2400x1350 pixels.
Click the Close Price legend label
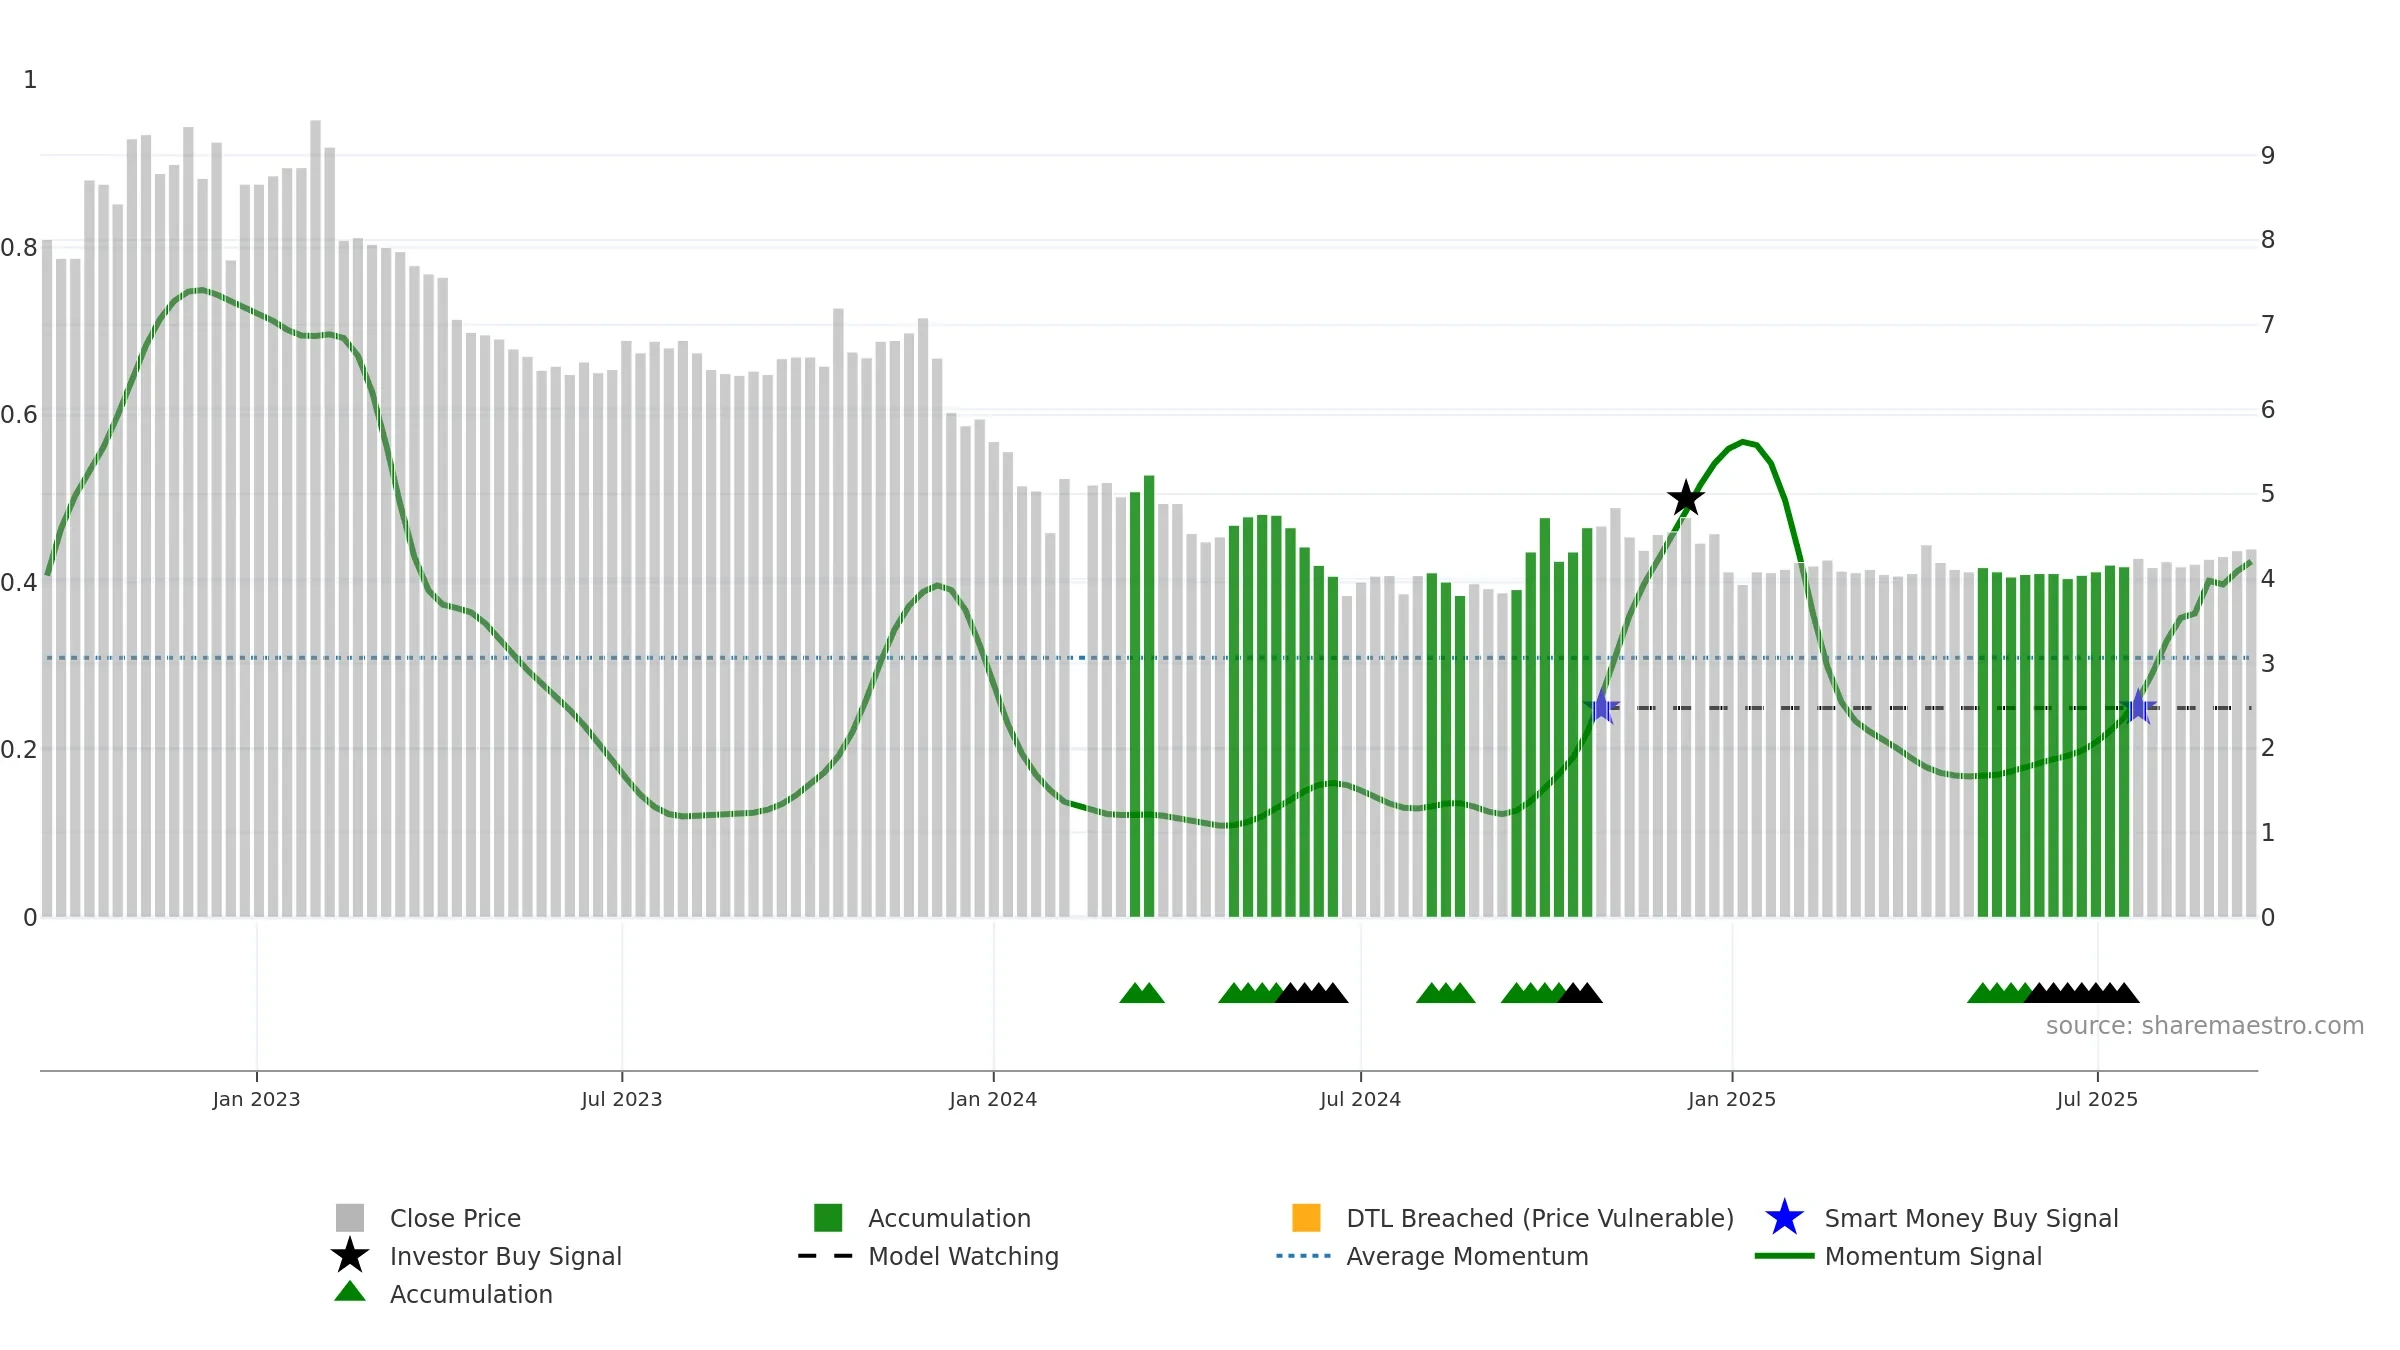pyautogui.click(x=455, y=1218)
